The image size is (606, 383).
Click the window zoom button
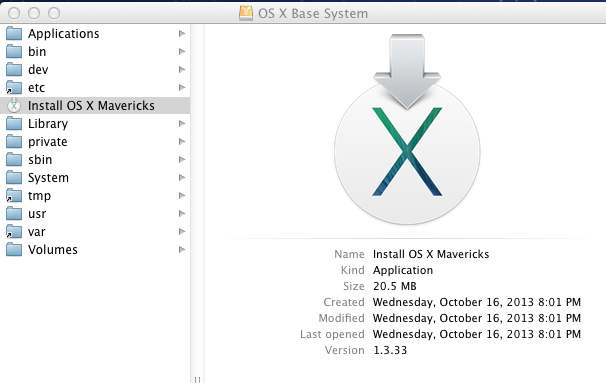tap(54, 13)
